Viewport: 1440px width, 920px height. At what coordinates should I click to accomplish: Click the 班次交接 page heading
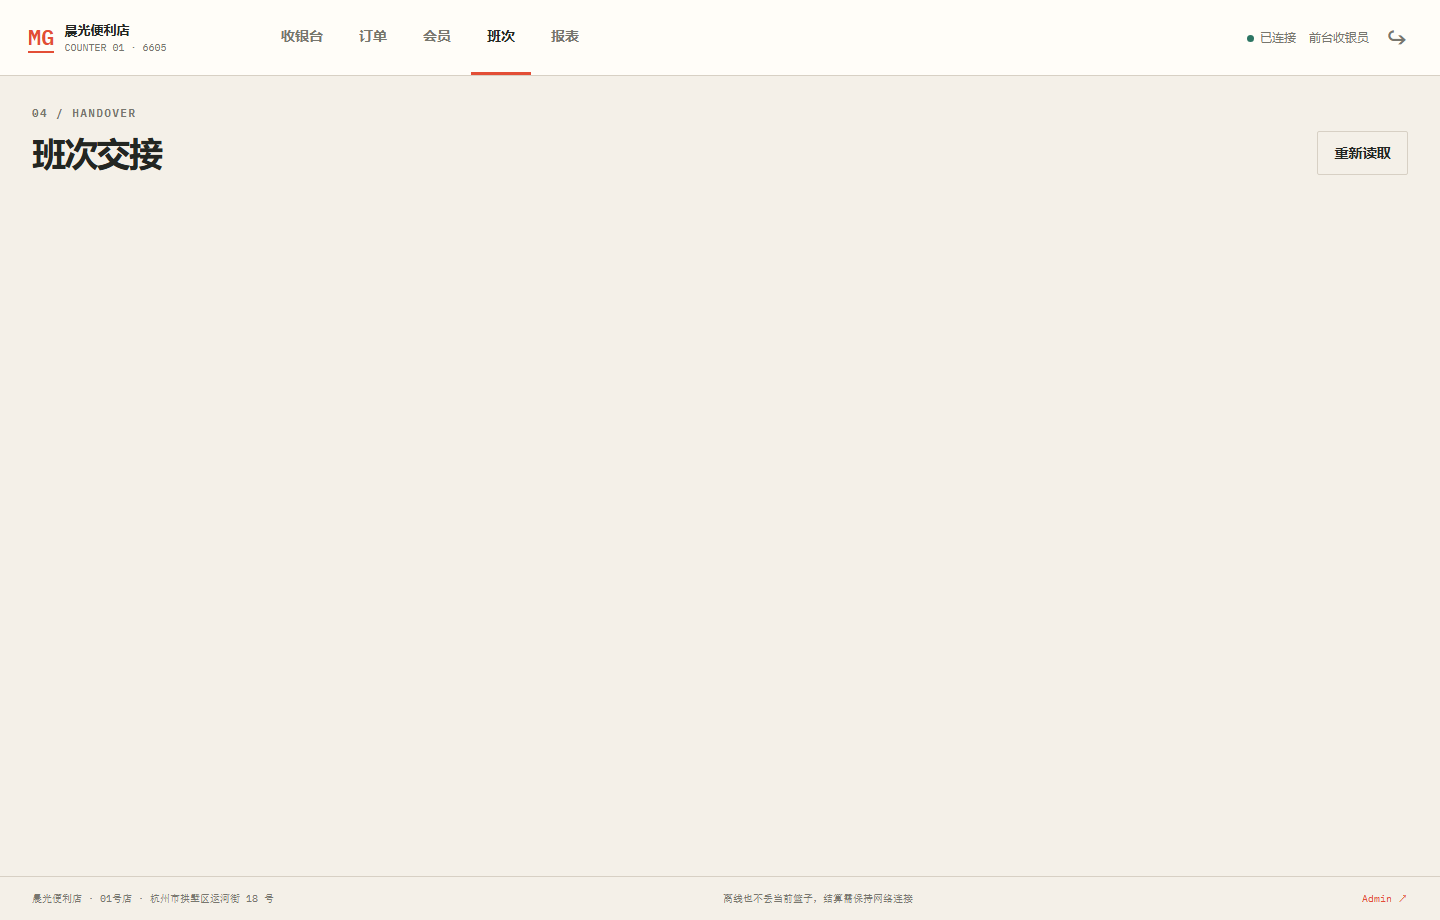coord(97,155)
